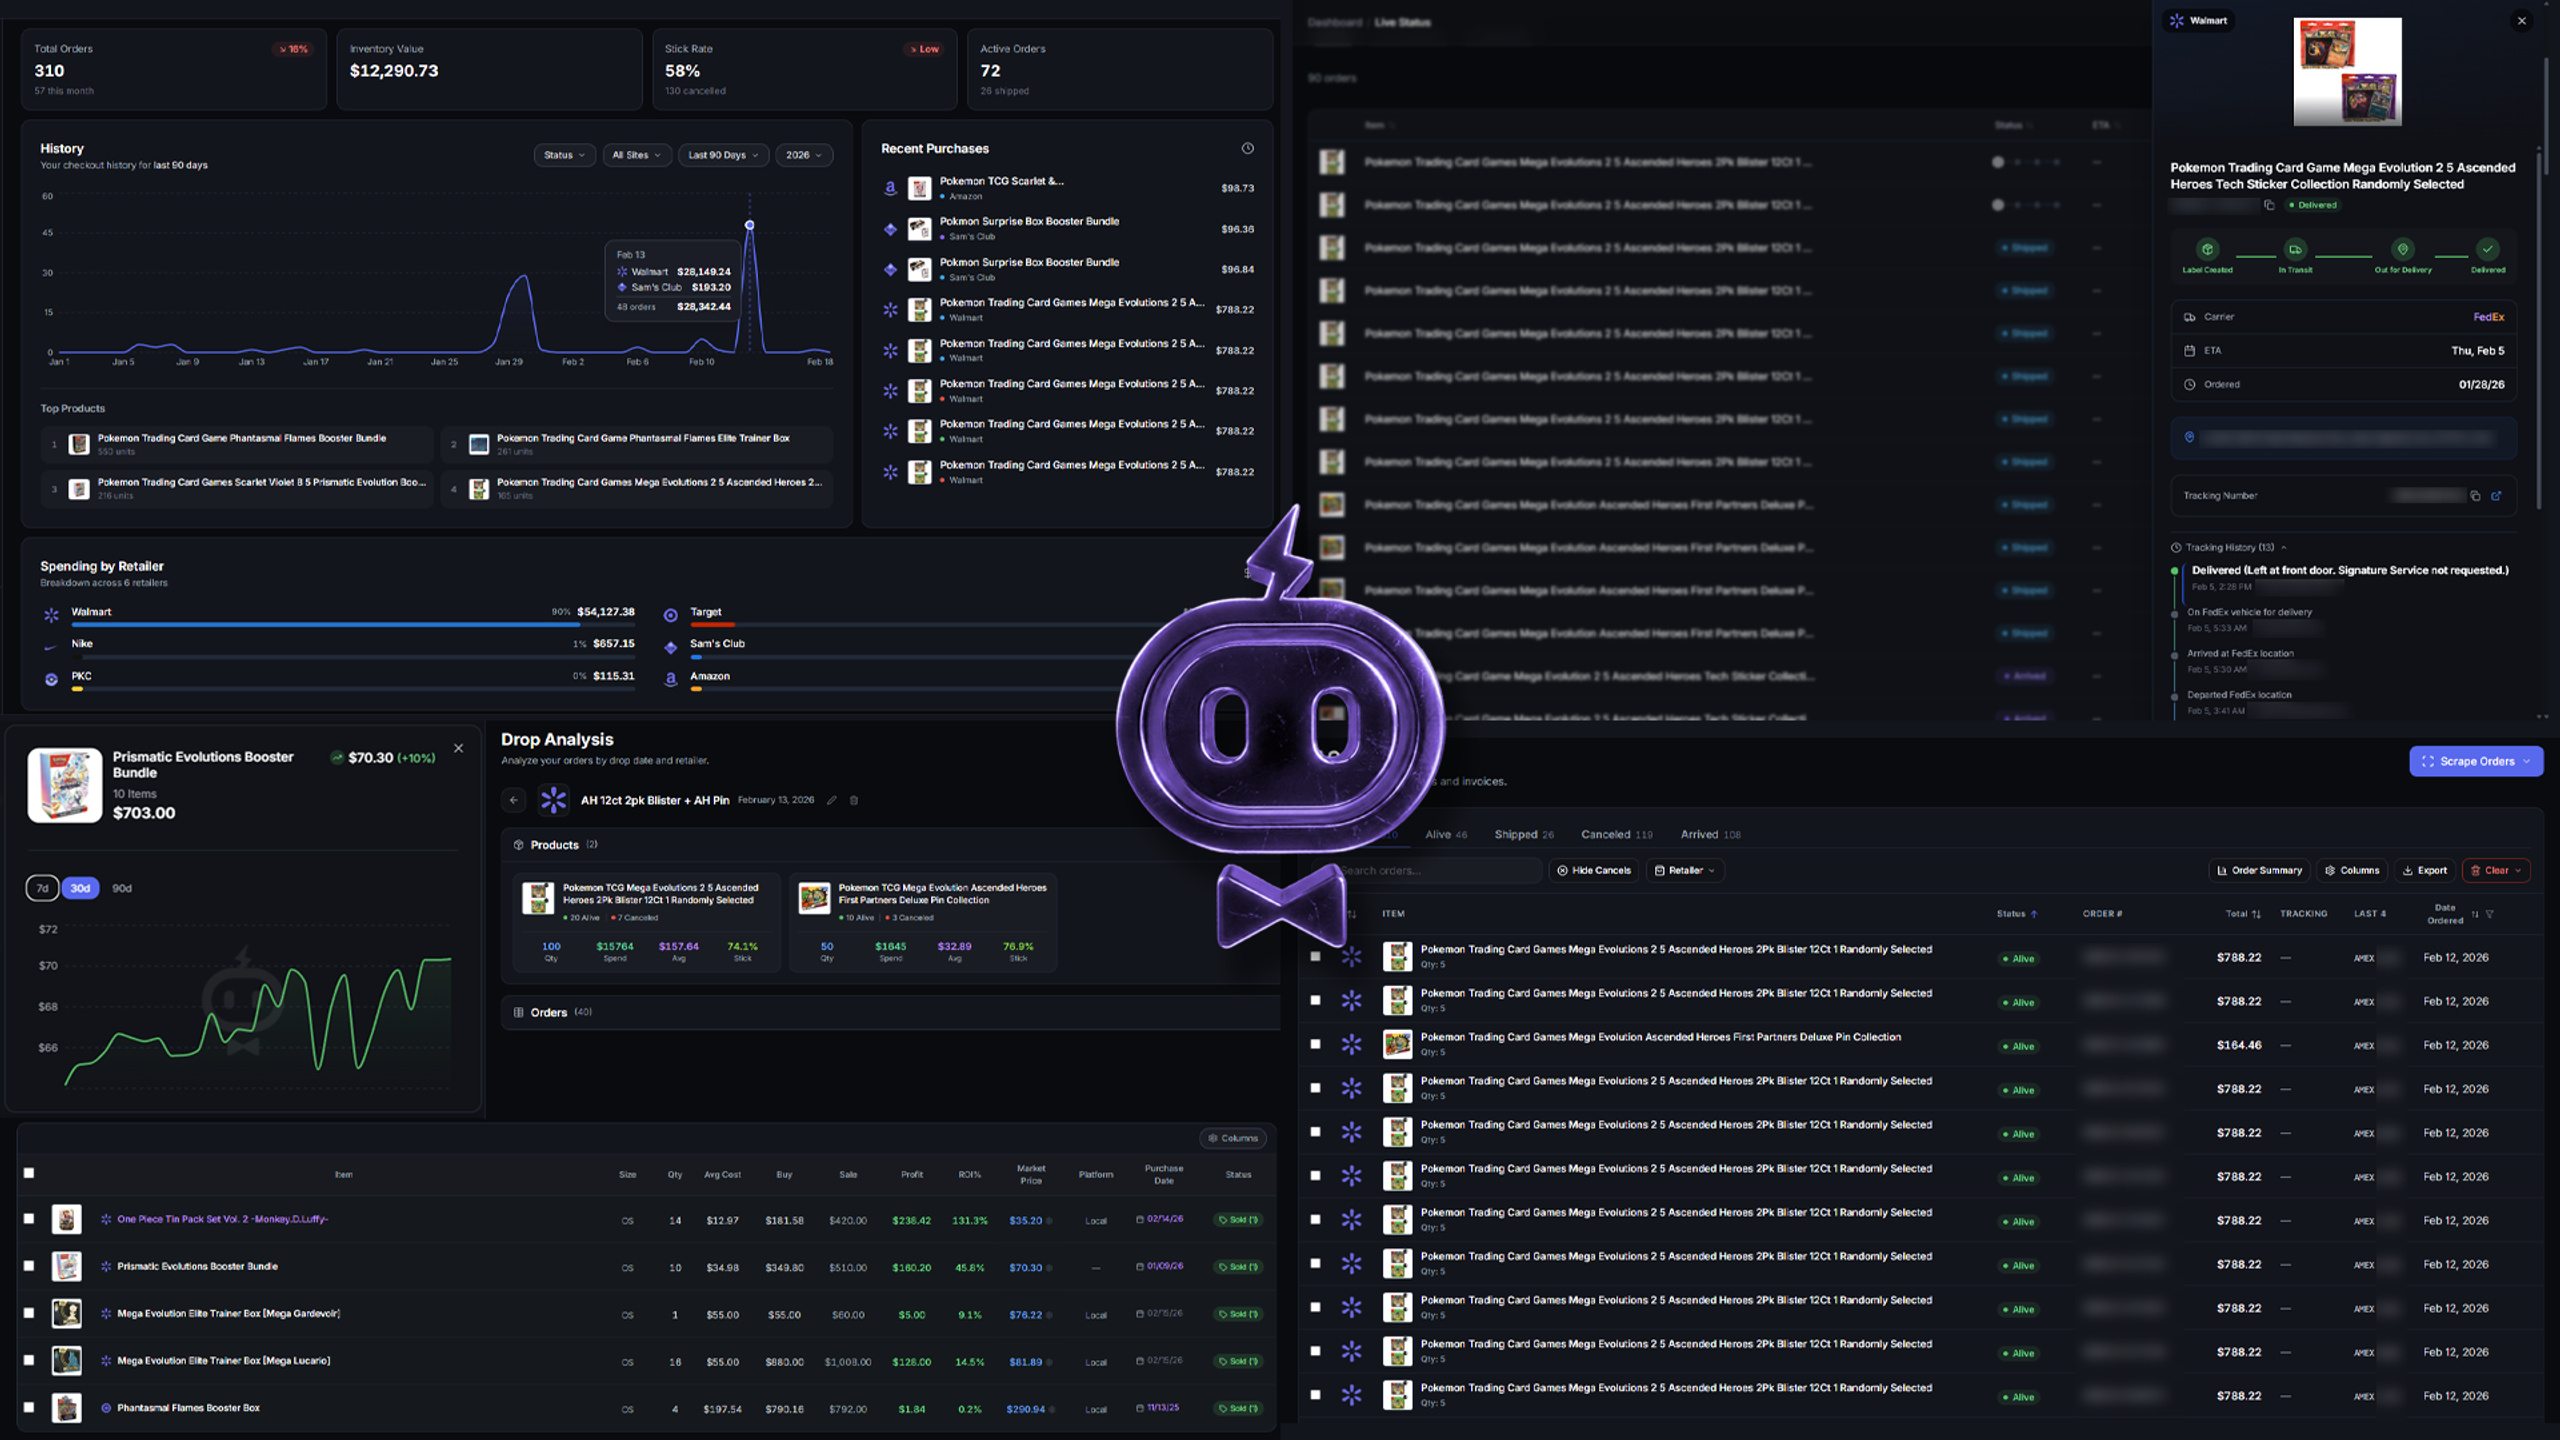Select the 30d chart range
The height and width of the screenshot is (1440, 2560).
point(80,888)
